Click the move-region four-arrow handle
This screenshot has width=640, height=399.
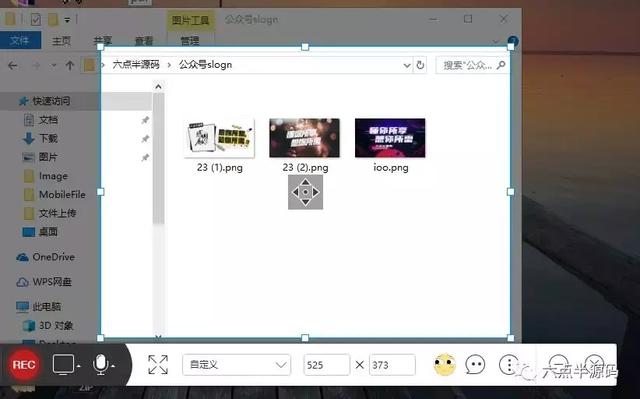tap(305, 192)
